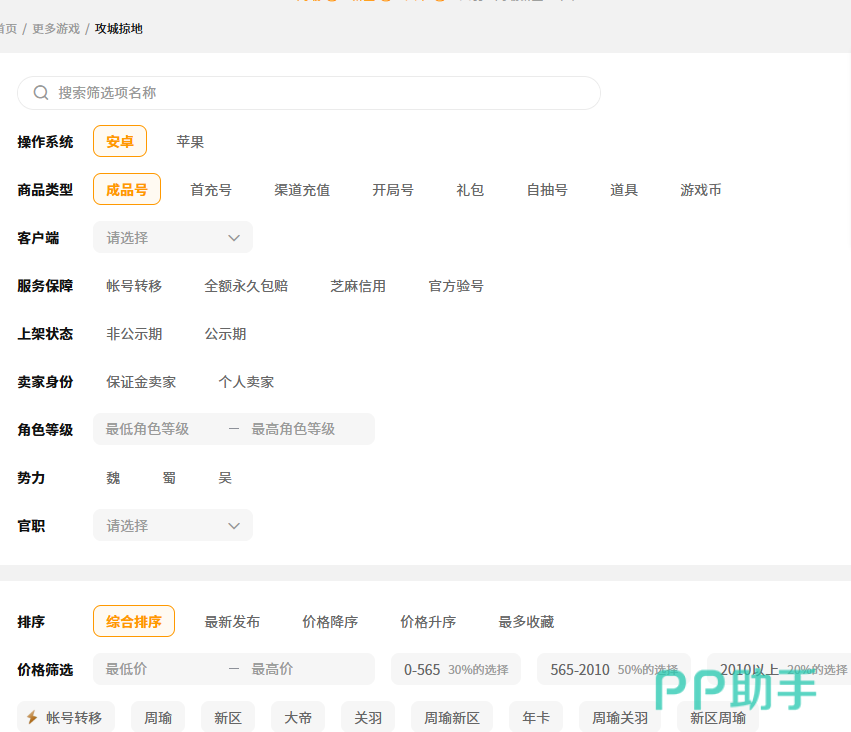Sort by 价格降序

click(330, 622)
